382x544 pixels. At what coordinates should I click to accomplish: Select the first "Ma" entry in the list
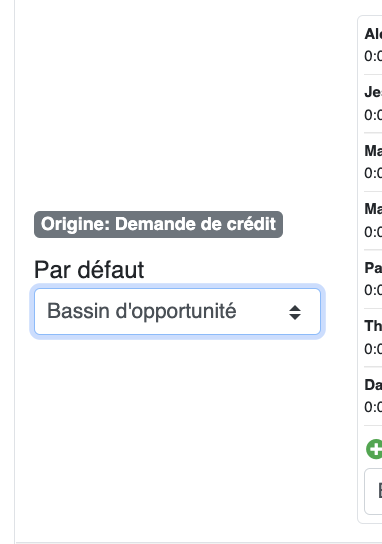point(373,162)
